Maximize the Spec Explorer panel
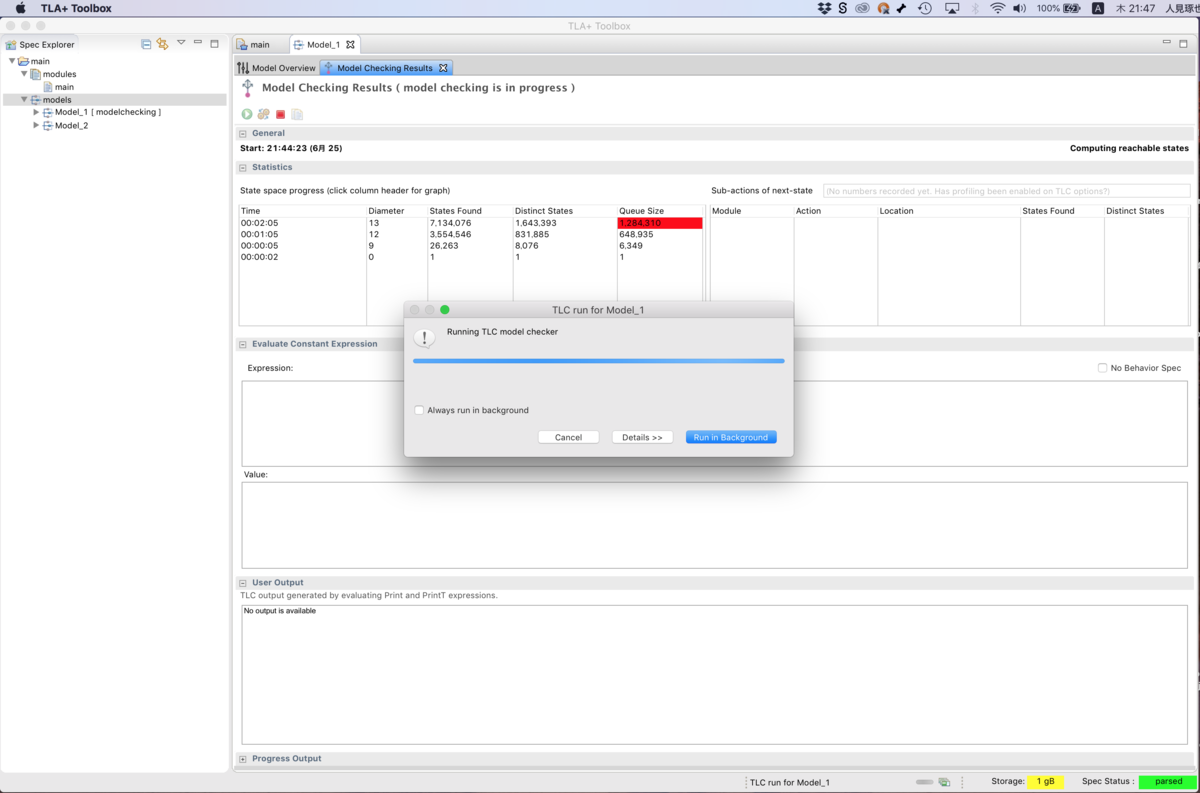1200x793 pixels. (x=214, y=43)
